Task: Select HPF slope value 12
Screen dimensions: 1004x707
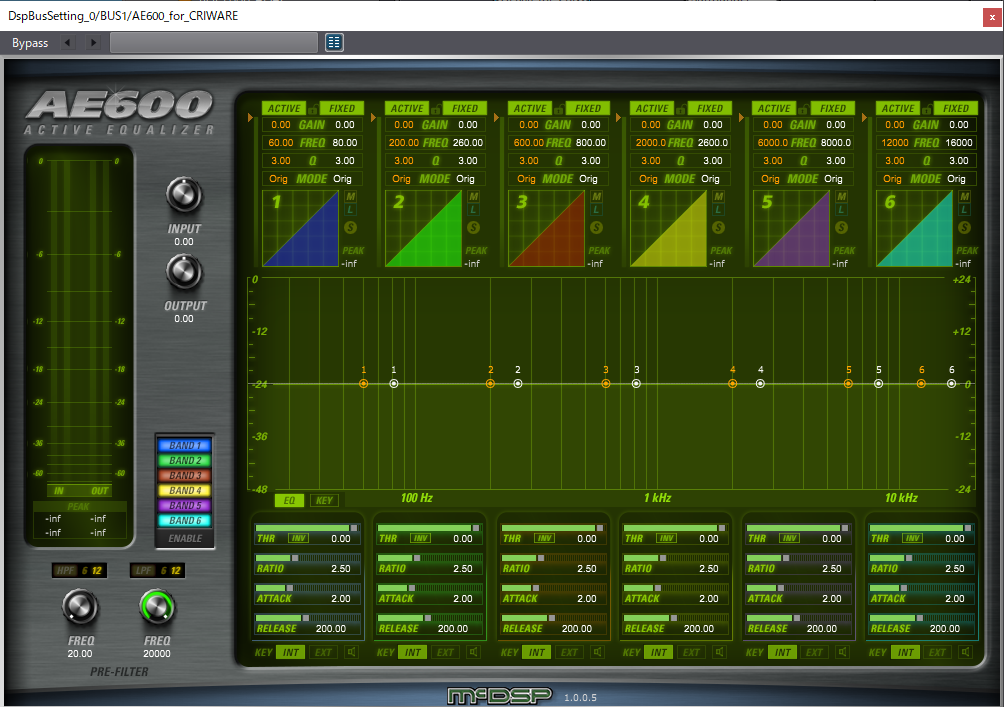Action: click(x=97, y=570)
